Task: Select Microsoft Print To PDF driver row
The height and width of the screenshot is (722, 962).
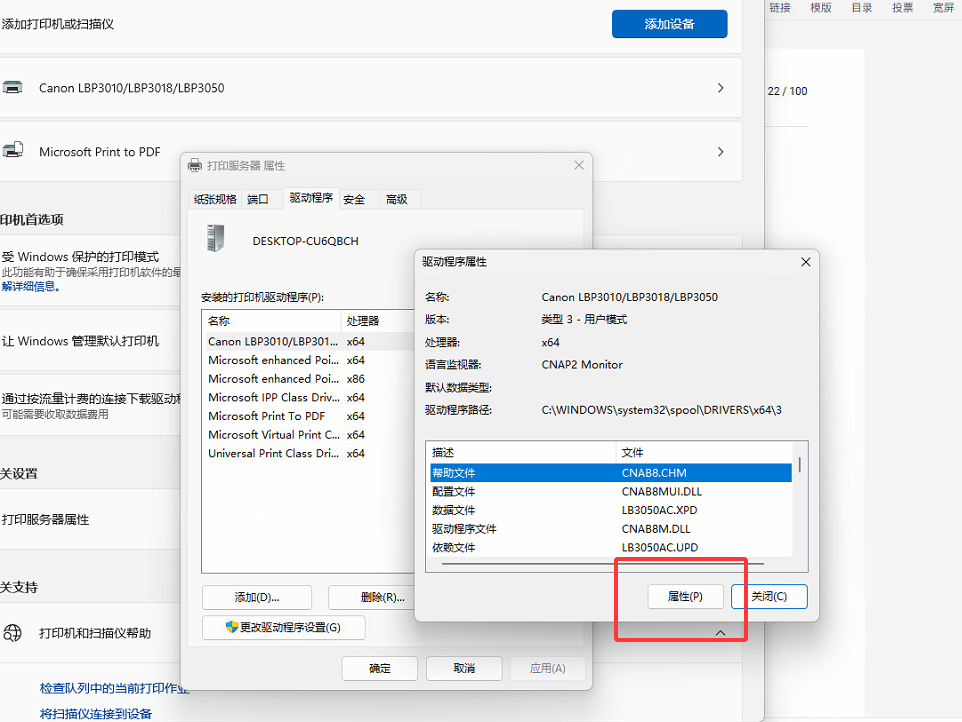Action: 310,416
